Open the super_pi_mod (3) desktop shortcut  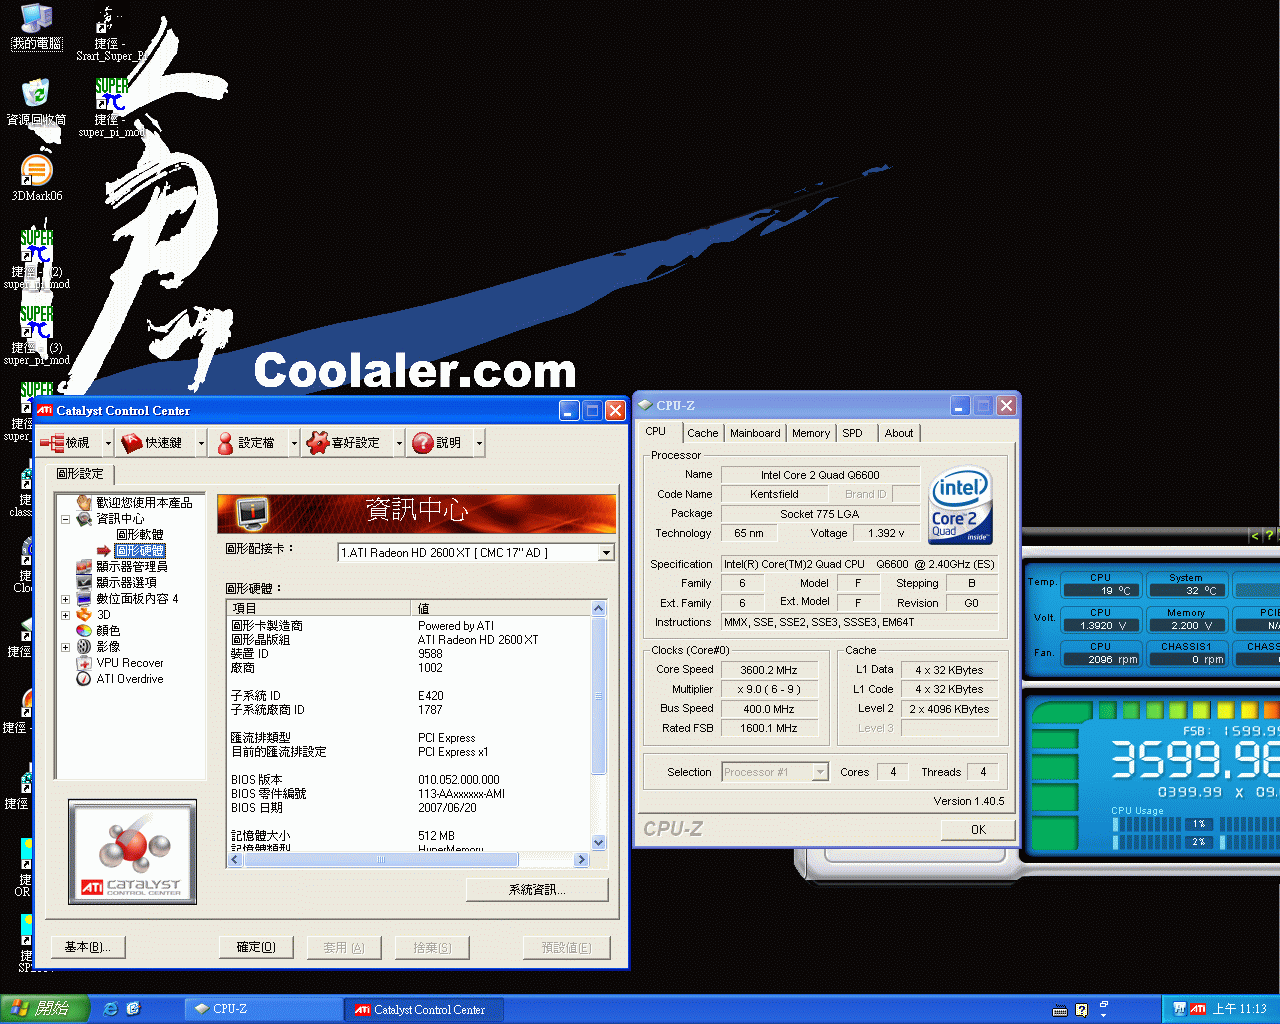[x=37, y=335]
